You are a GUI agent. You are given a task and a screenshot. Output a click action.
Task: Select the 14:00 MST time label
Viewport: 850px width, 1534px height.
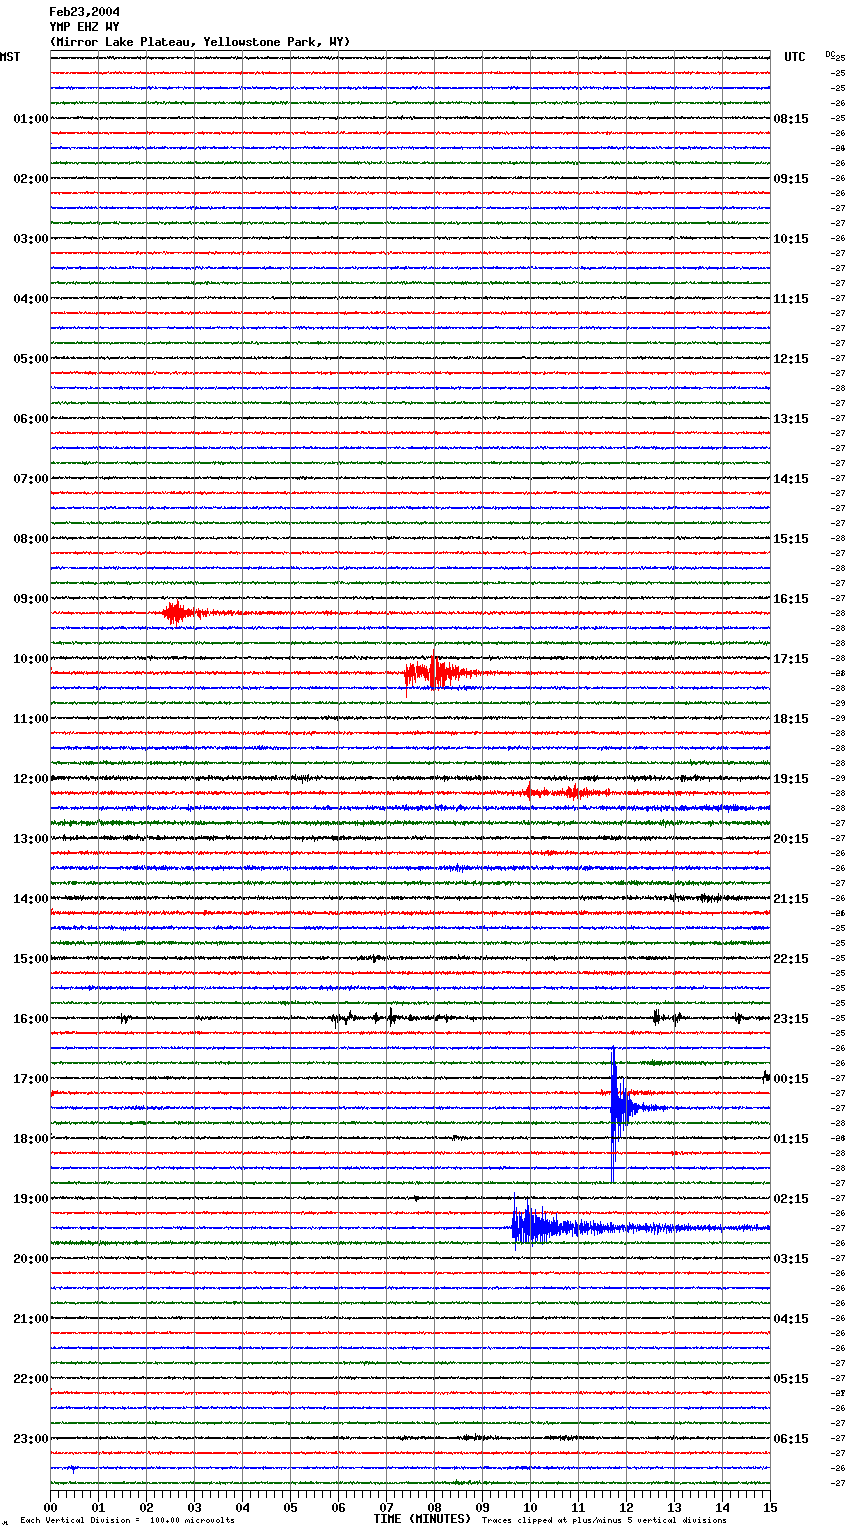pos(31,899)
